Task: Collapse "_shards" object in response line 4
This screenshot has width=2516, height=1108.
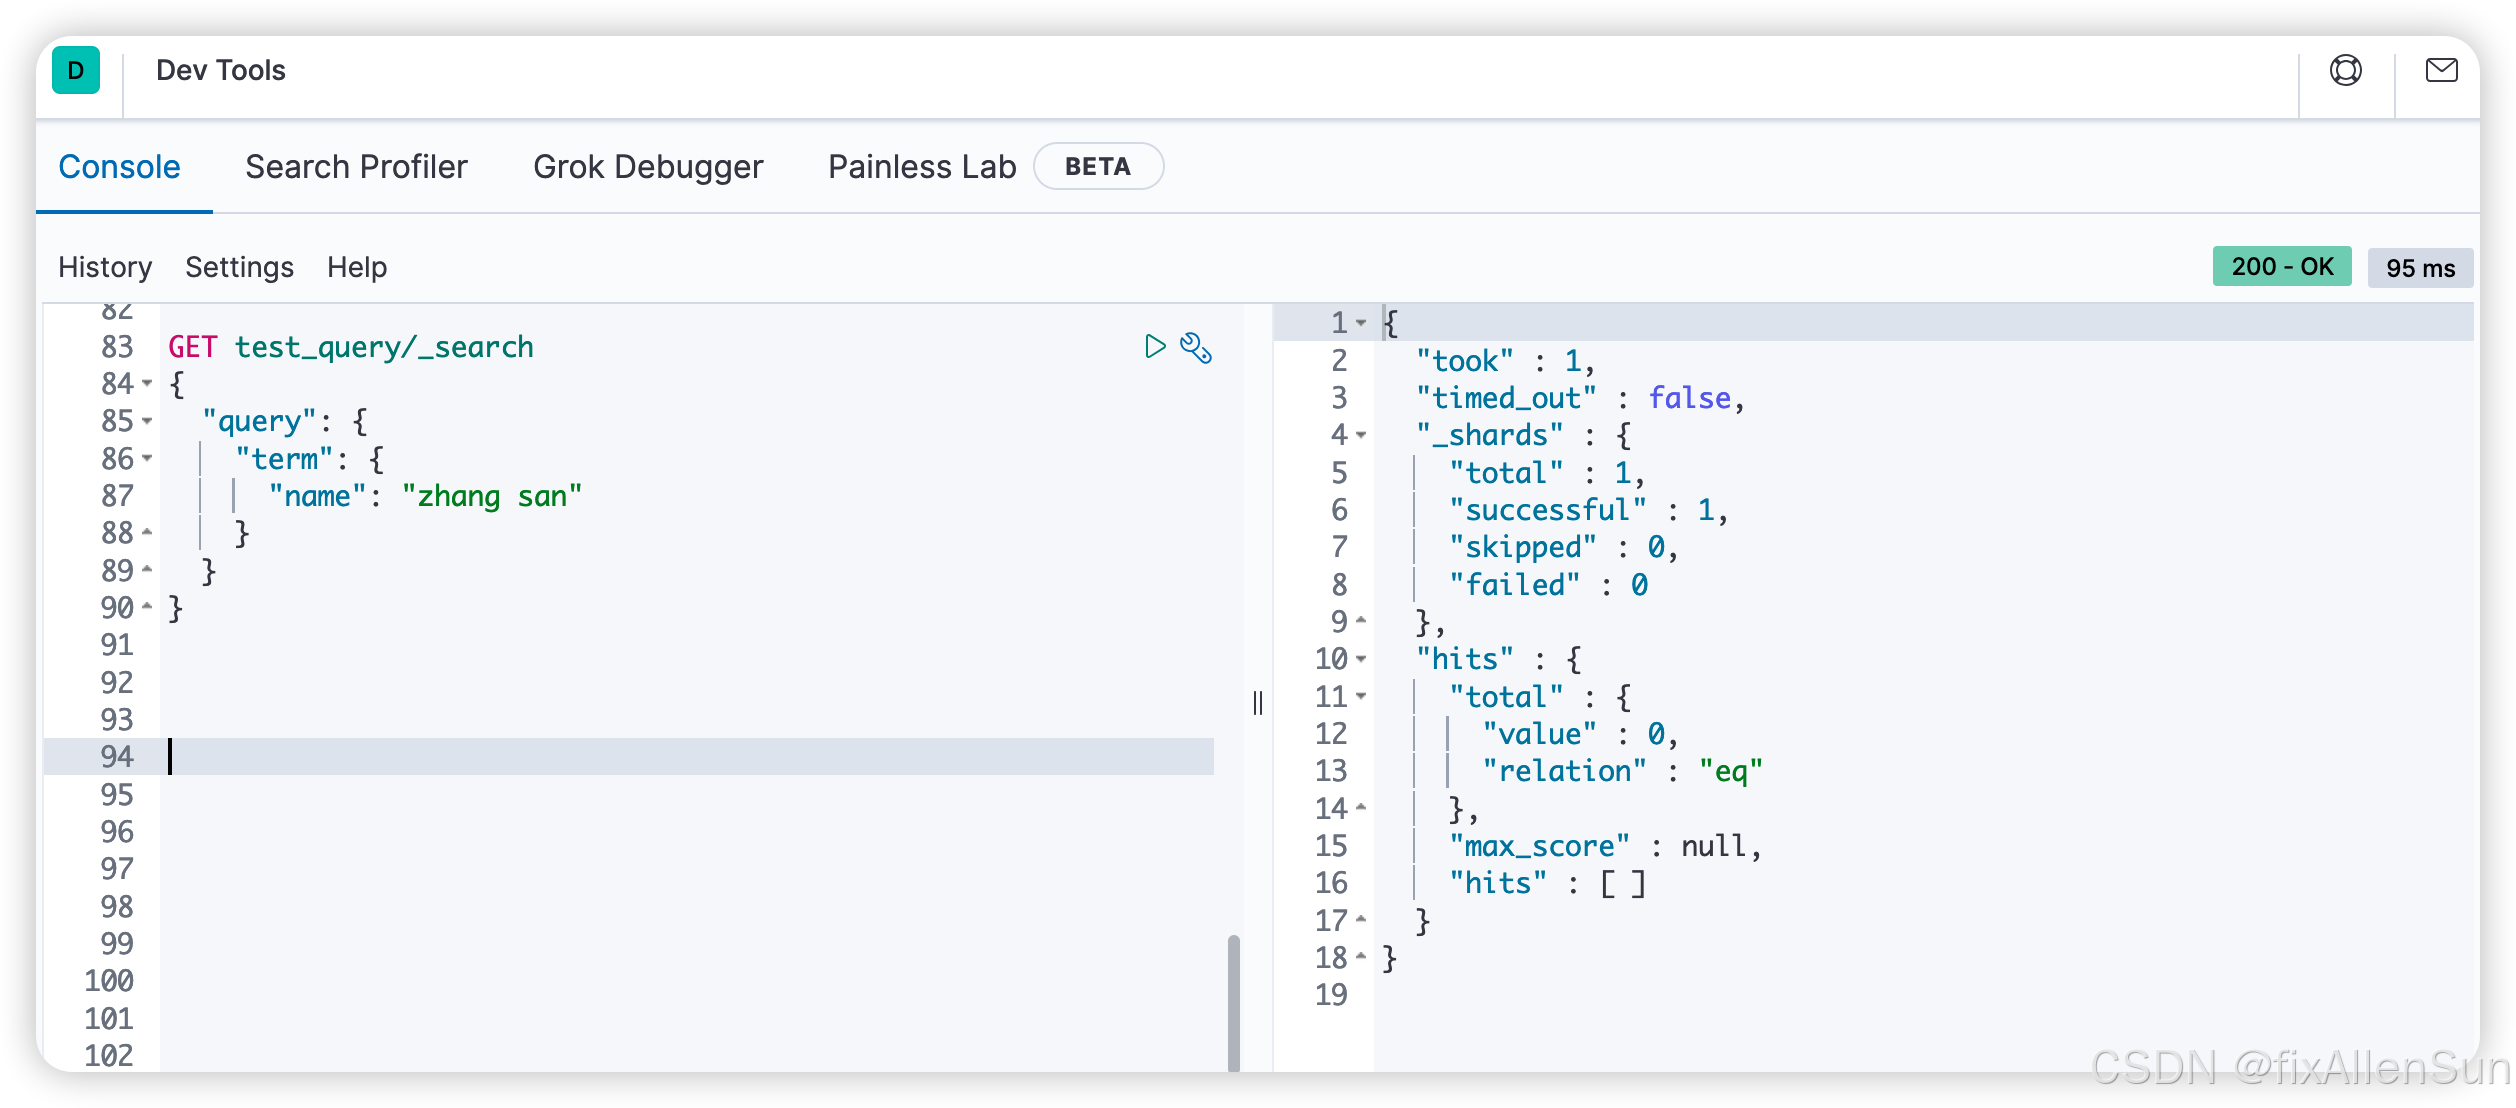Action: (x=1361, y=435)
